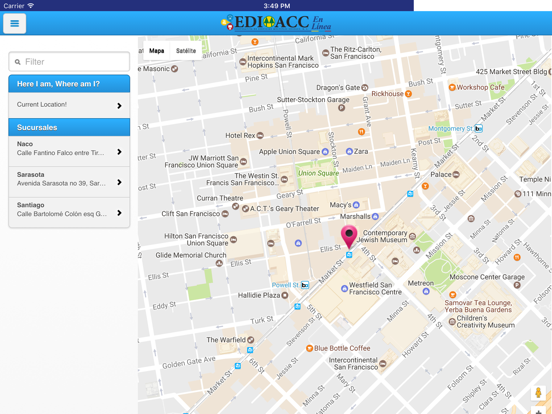Click the 111 Minna venue icon
Viewport: 552px width, 414px height.
(518, 194)
